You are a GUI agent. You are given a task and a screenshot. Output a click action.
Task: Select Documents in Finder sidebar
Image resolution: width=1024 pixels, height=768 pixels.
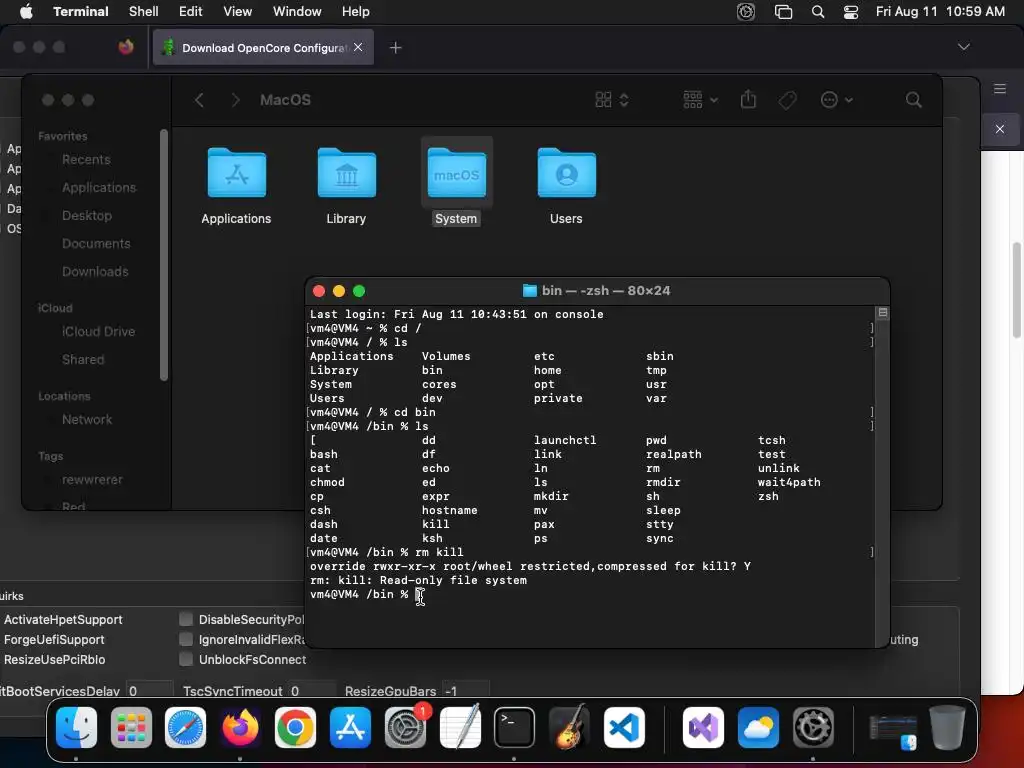point(96,244)
